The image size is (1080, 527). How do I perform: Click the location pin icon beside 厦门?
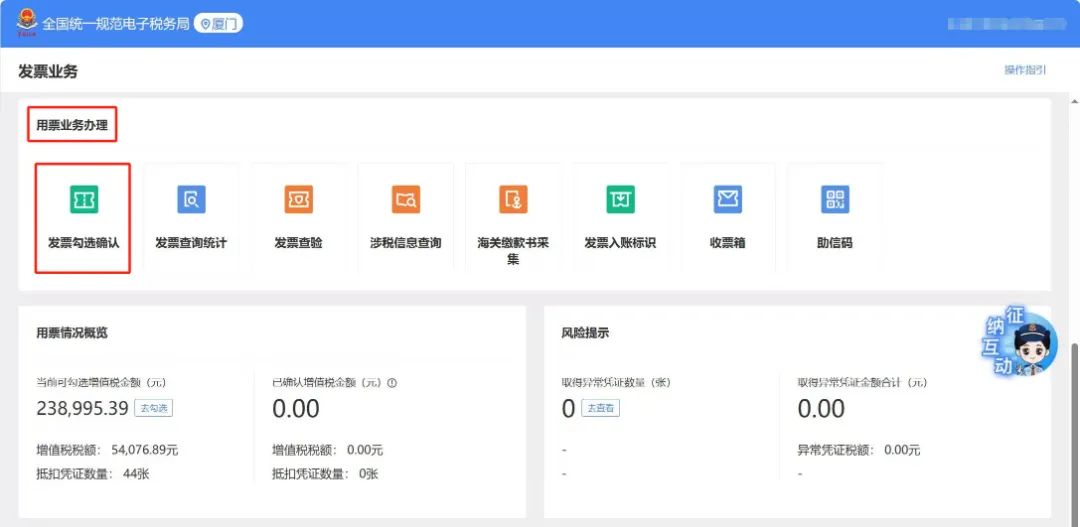tap(205, 24)
